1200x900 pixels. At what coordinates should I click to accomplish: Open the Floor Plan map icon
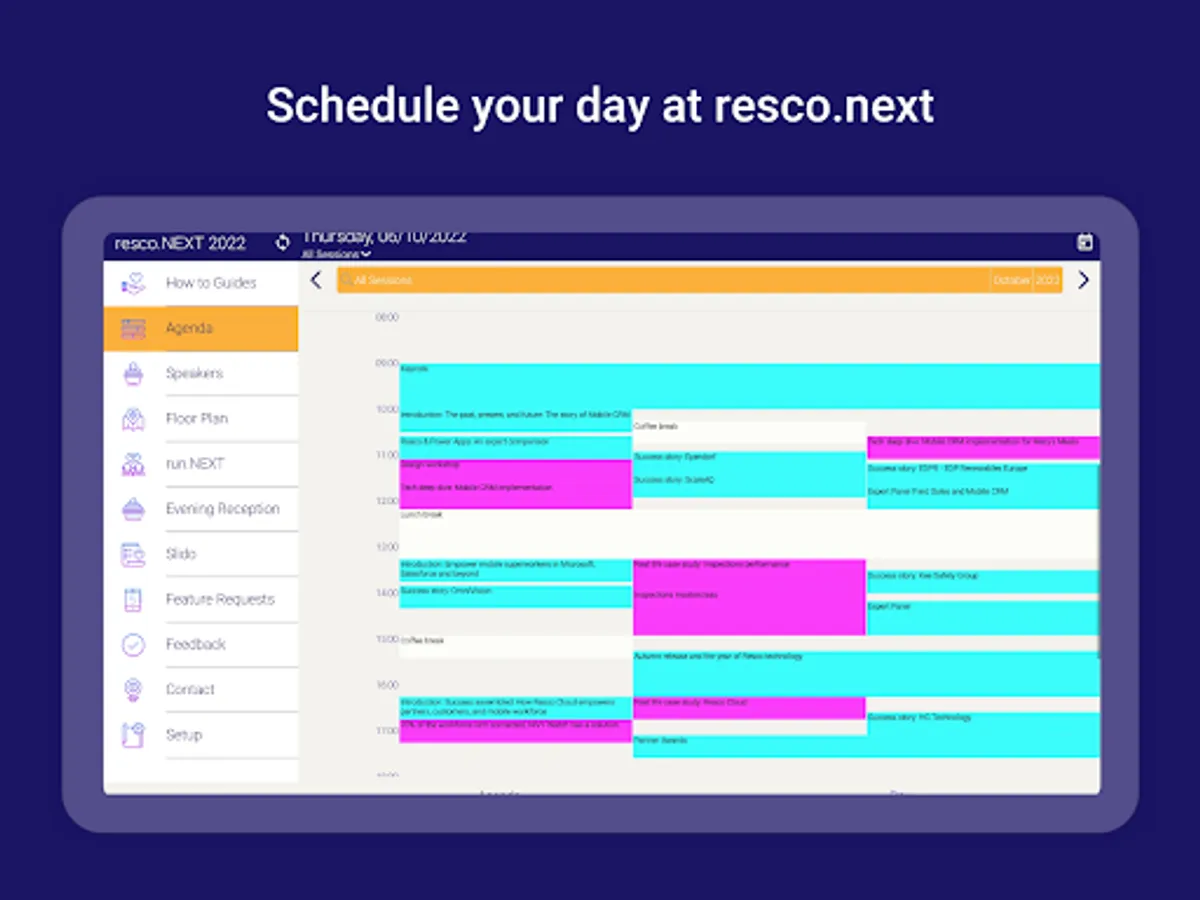pyautogui.click(x=133, y=419)
